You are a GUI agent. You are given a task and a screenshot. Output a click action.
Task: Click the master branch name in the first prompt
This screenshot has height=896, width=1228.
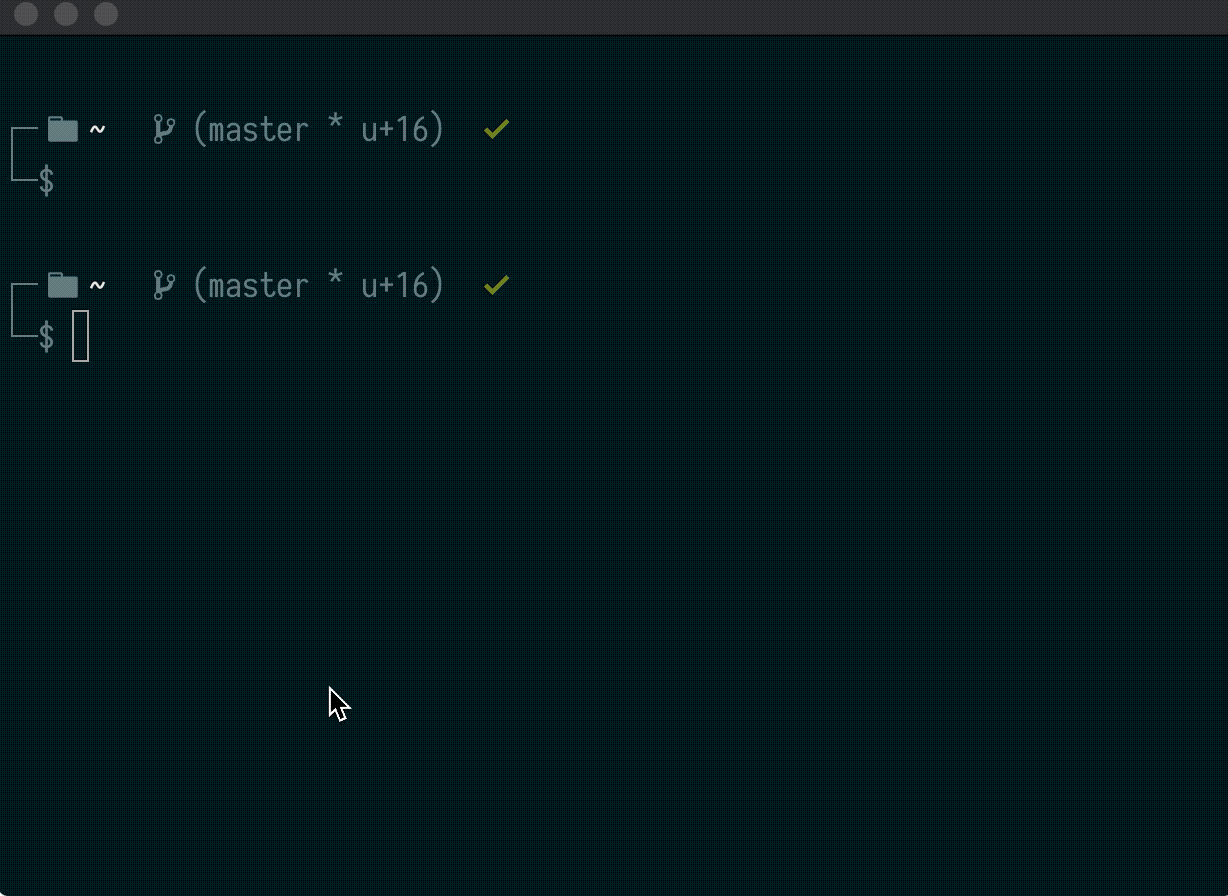[258, 128]
